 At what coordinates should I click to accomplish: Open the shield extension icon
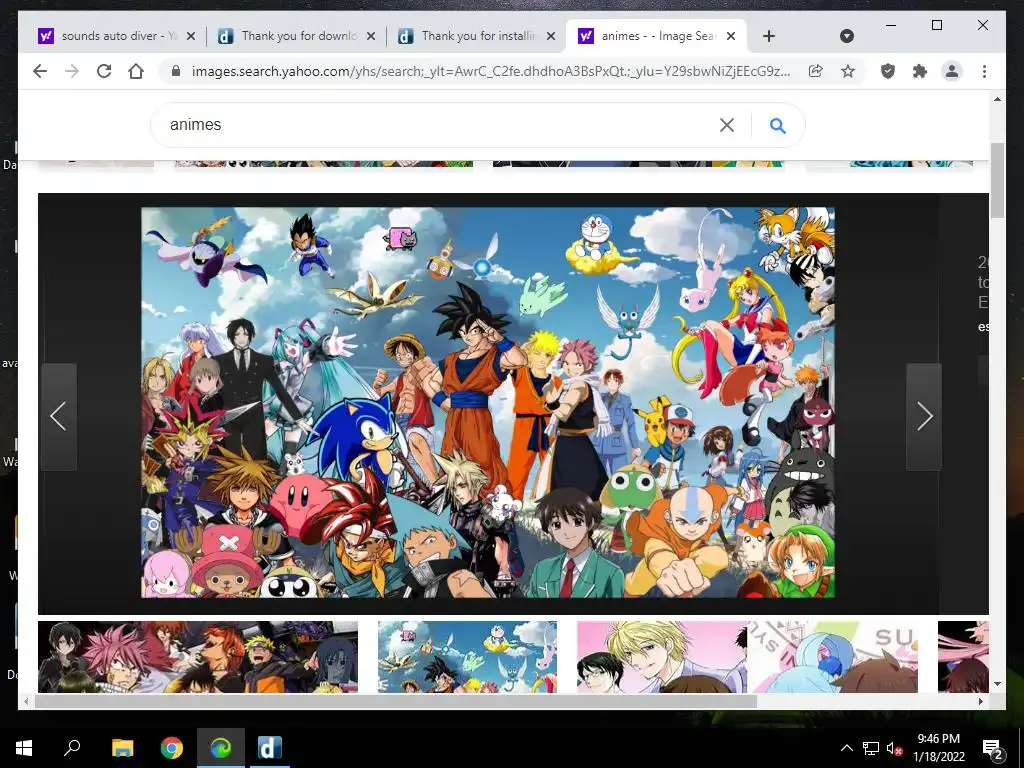pos(888,71)
